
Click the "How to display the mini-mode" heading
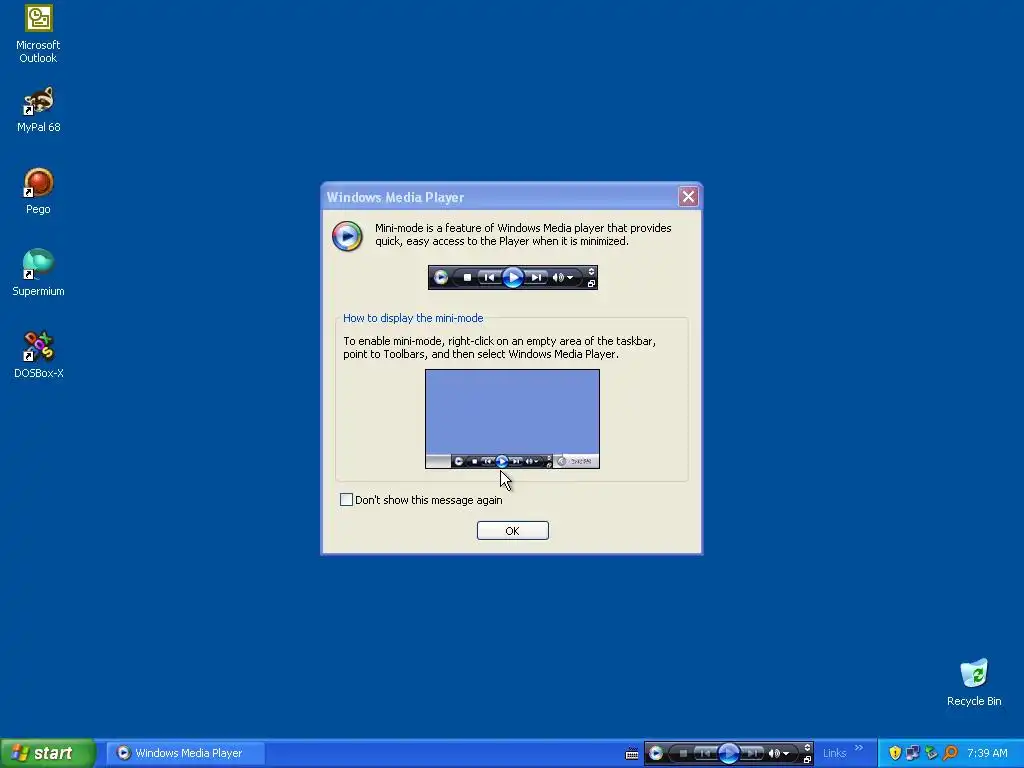pos(413,318)
